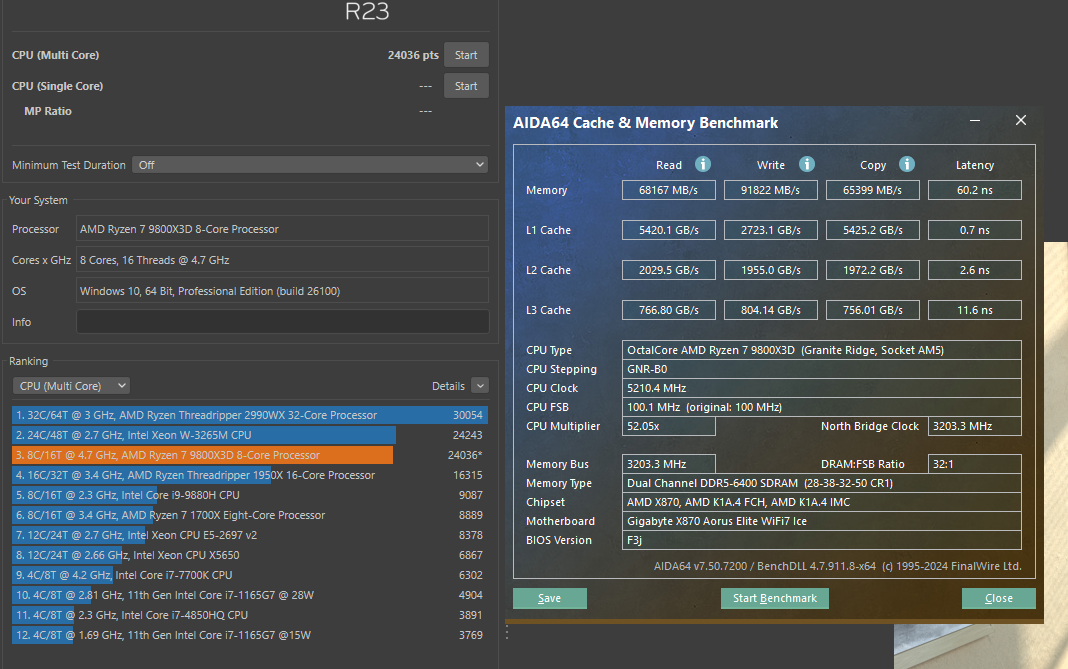This screenshot has width=1068, height=669.
Task: Click Memory Type DDR5-6400 value
Action: [821, 483]
